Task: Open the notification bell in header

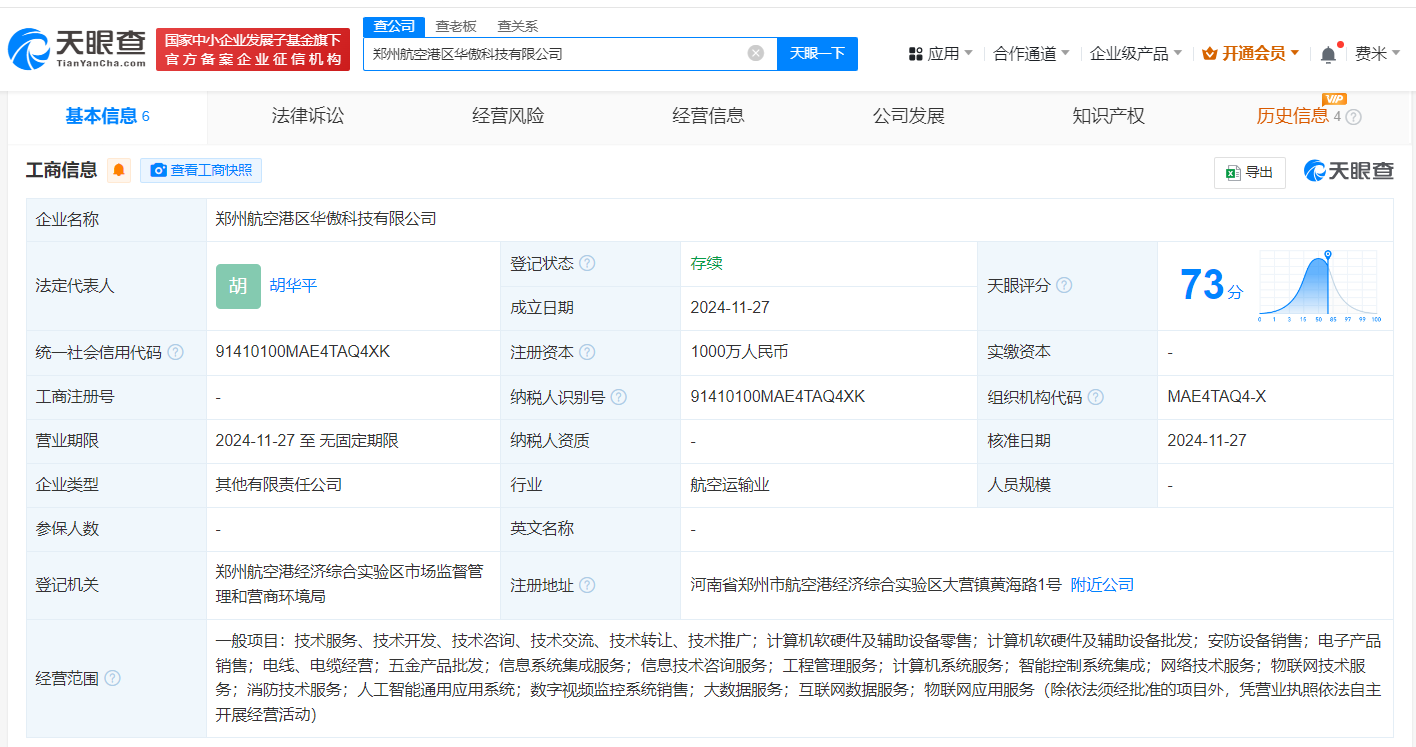Action: tap(1328, 54)
